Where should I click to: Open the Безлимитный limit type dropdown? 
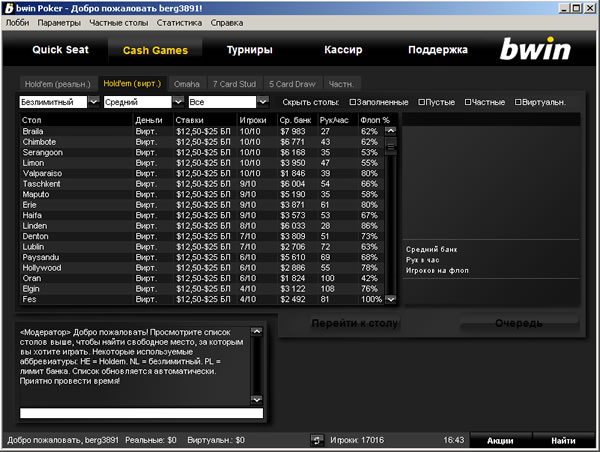(94, 102)
